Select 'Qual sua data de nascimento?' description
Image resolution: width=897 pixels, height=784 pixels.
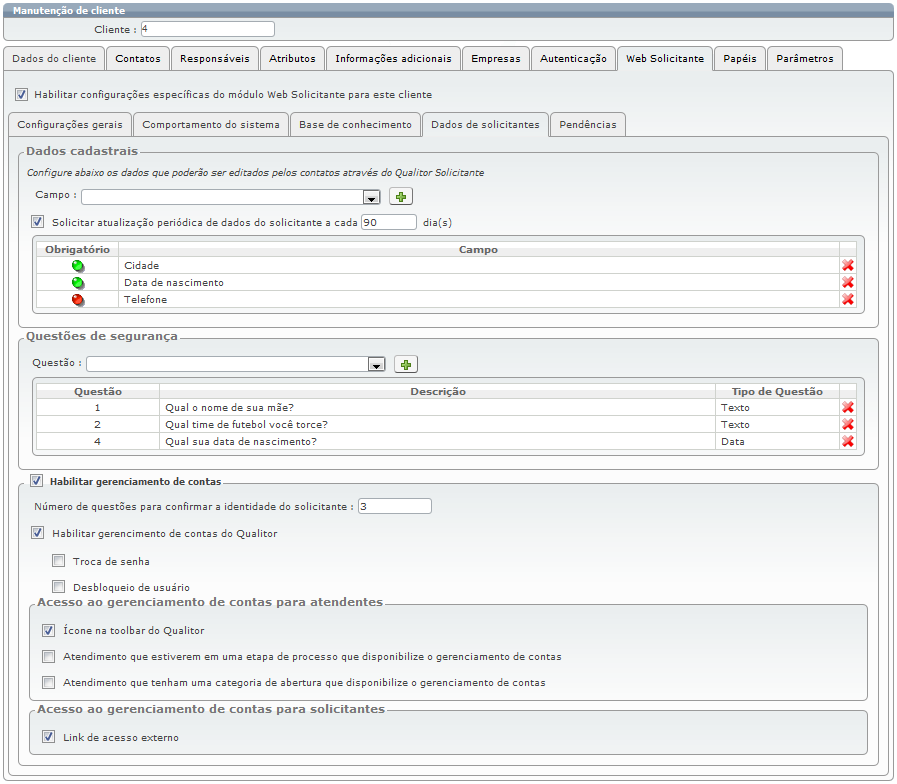(241, 441)
